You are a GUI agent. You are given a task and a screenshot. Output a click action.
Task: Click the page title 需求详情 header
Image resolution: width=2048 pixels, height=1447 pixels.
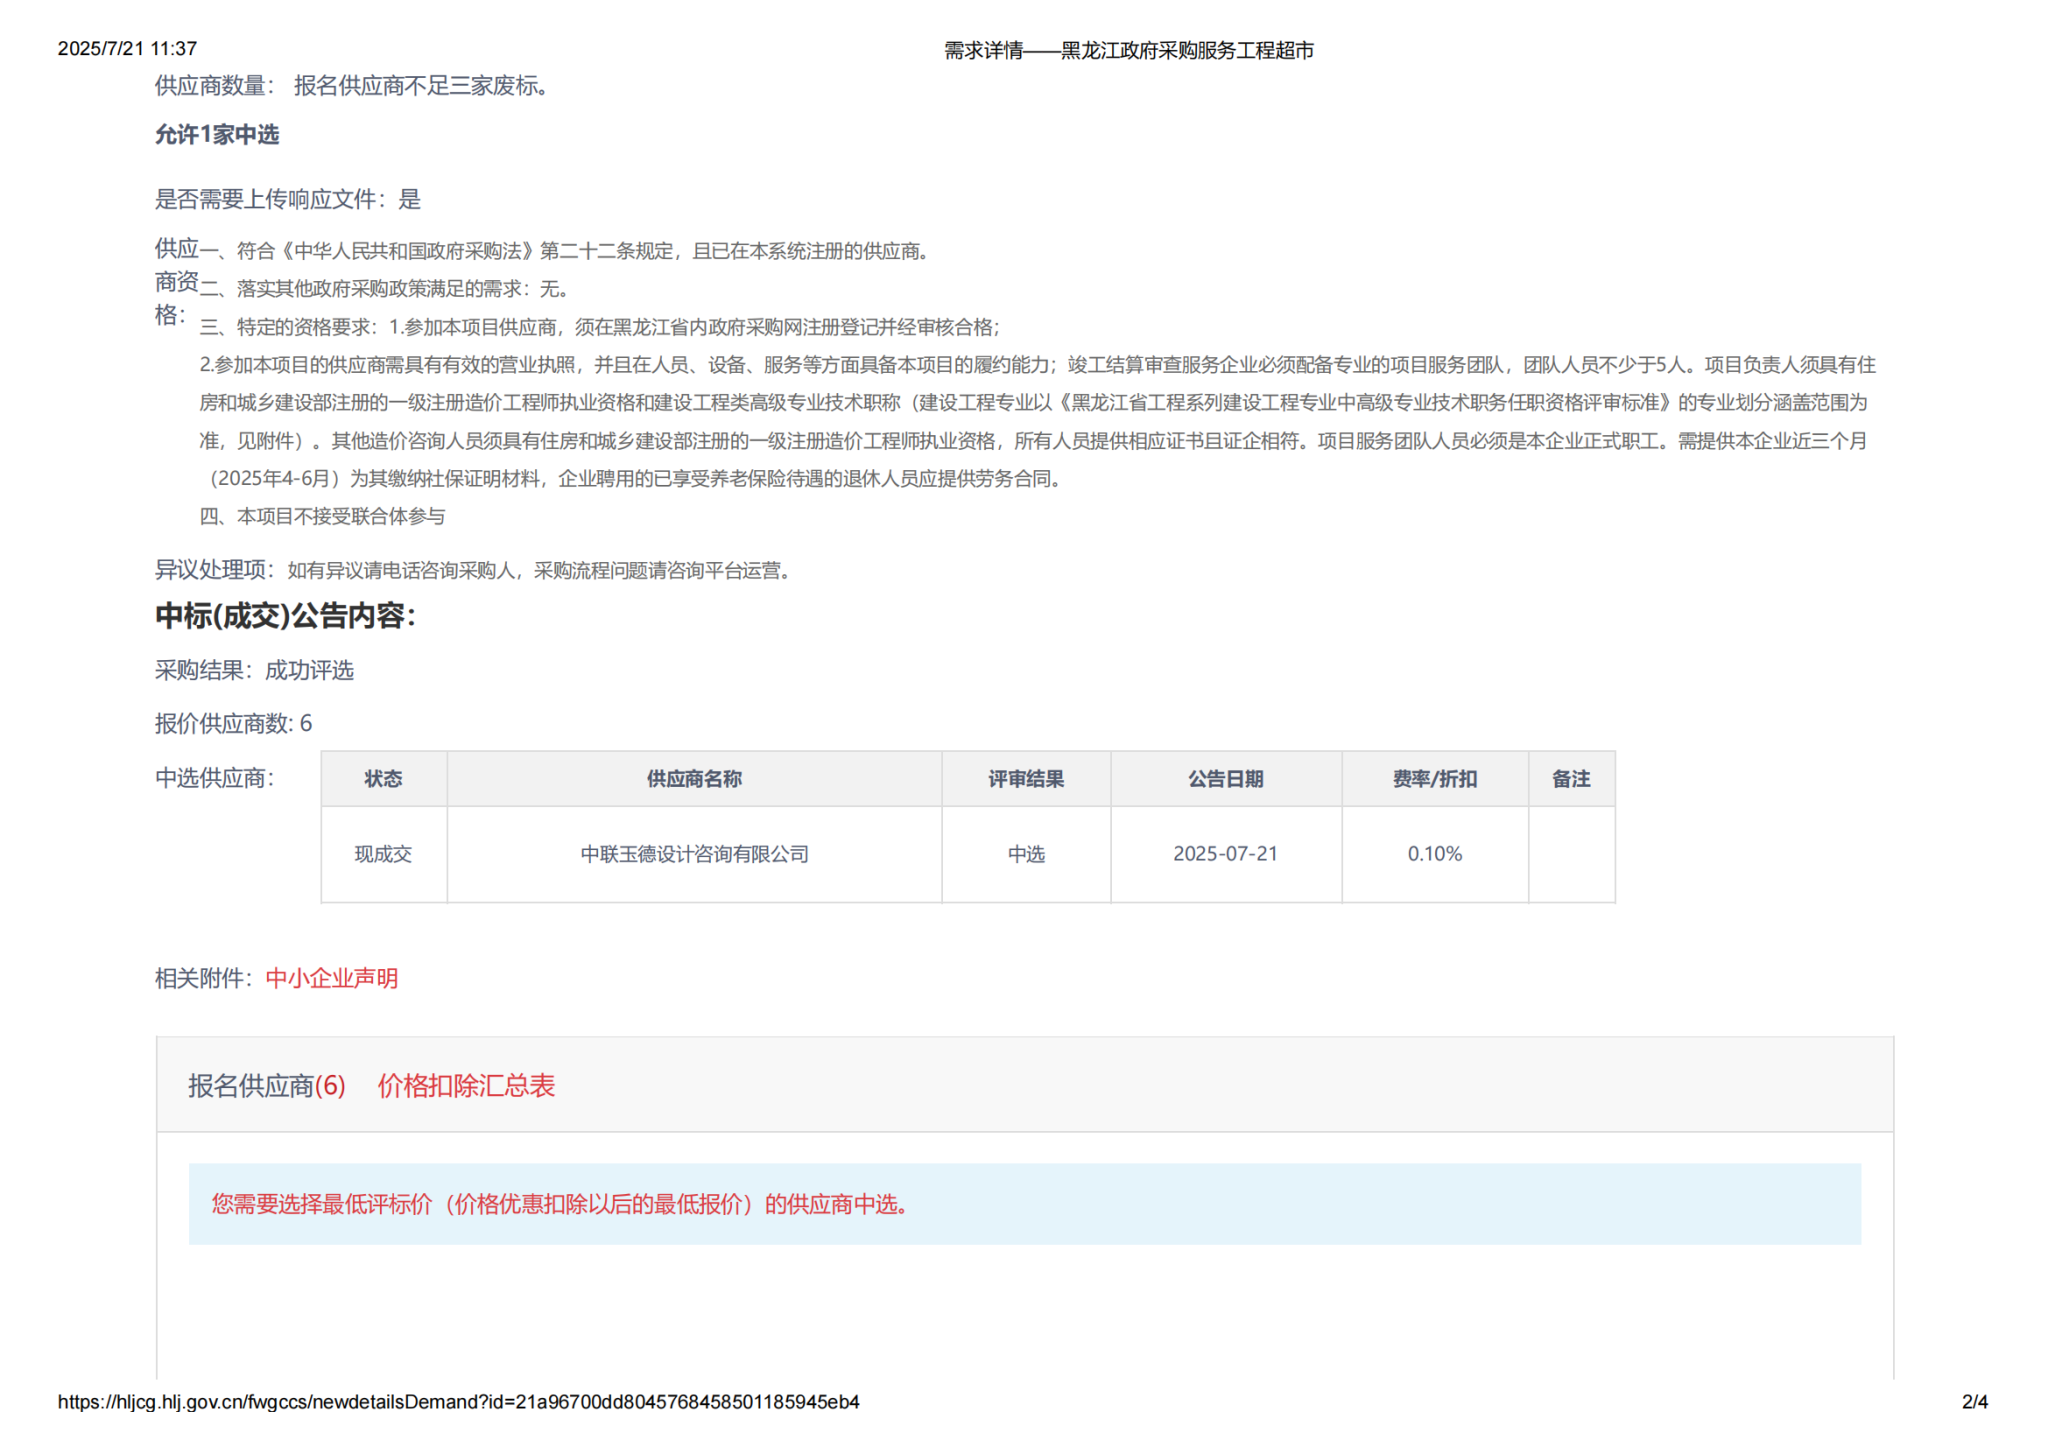[x=1128, y=50]
